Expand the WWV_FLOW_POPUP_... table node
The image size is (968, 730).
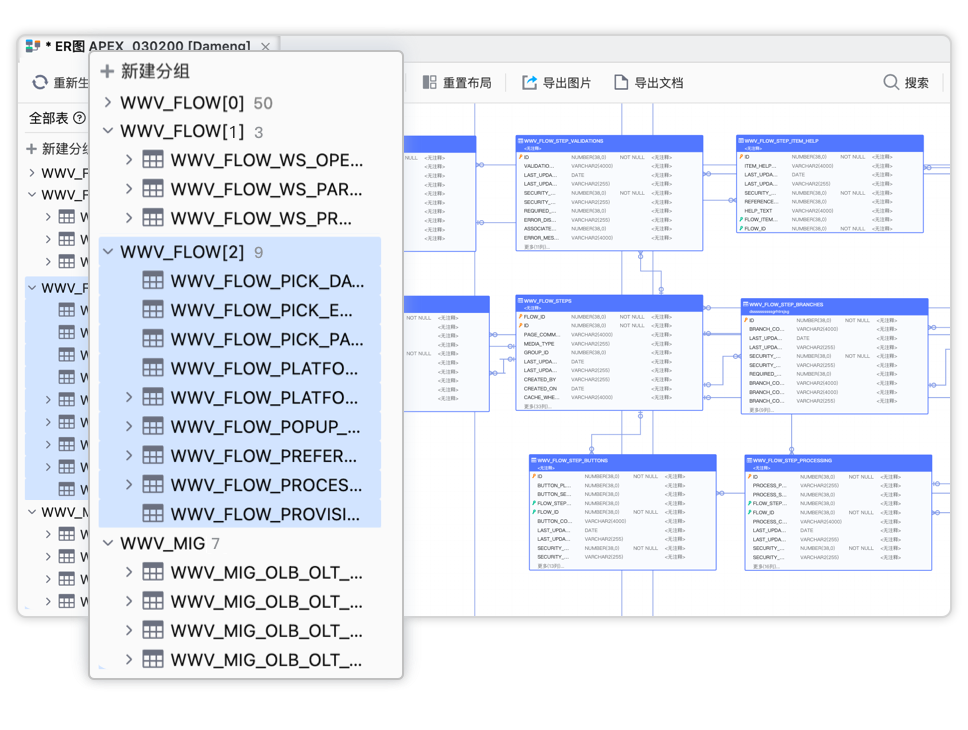click(129, 426)
